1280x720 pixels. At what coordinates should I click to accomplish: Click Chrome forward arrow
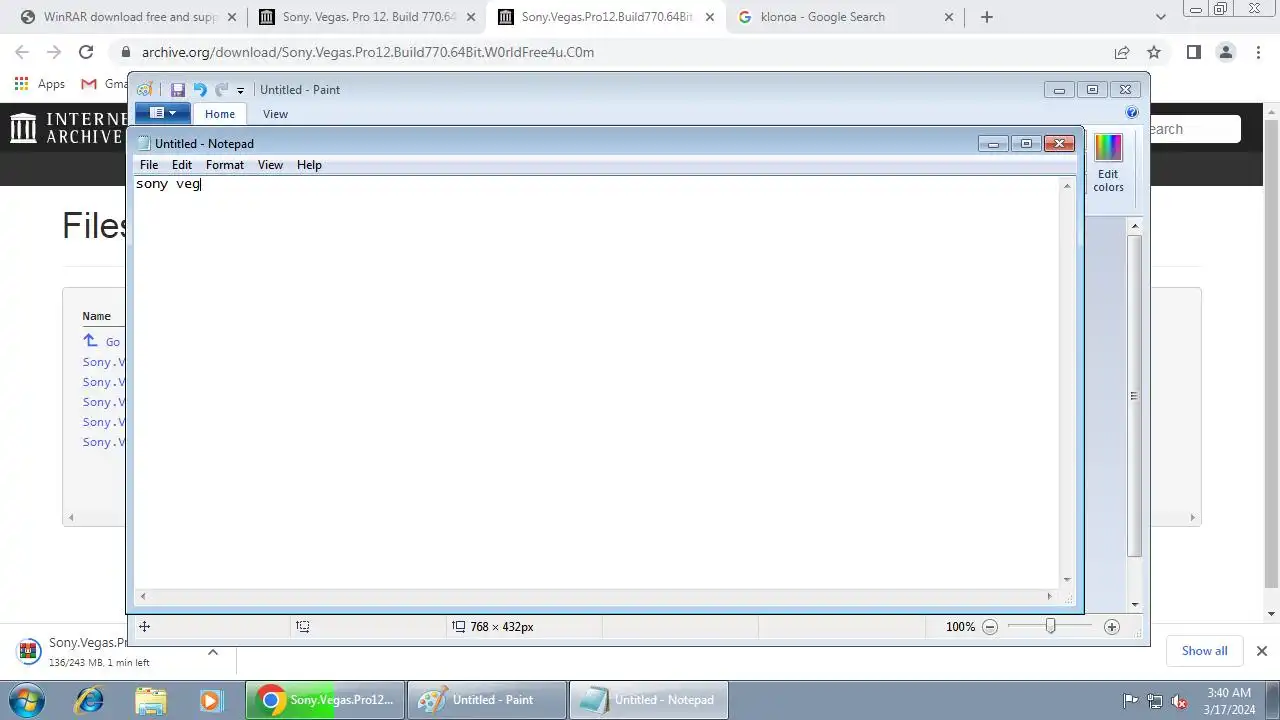[x=54, y=53]
